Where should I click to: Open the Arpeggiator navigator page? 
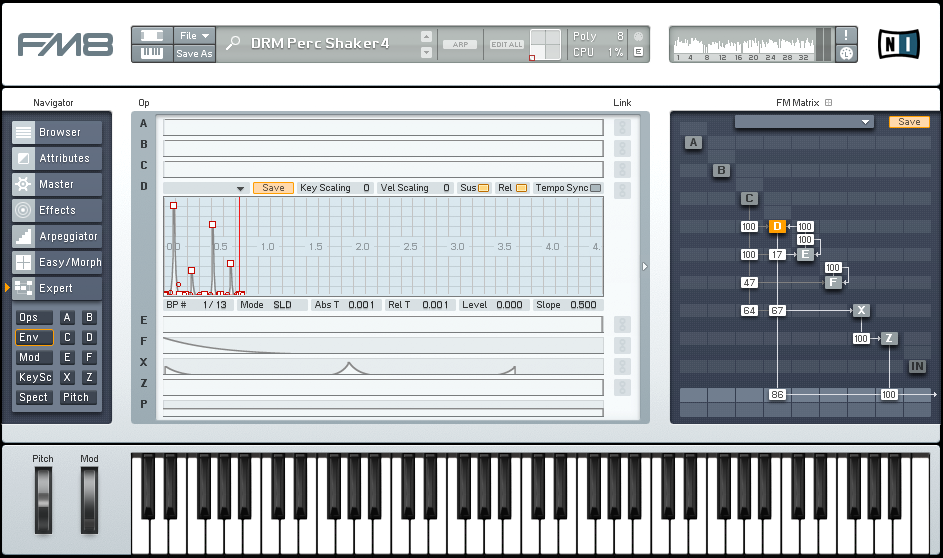tap(57, 236)
